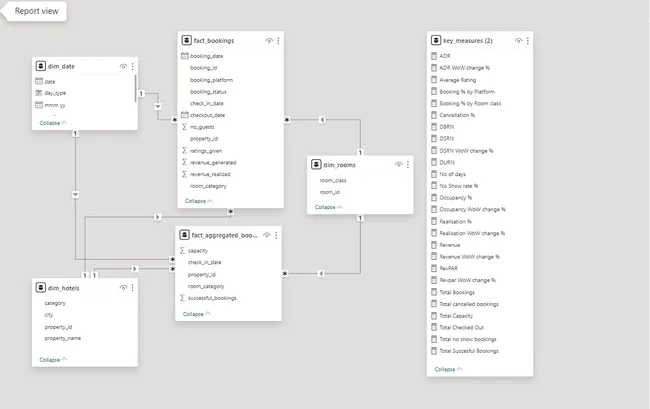Toggle visibility eye of fact_aggregated_bookings table
This screenshot has width=650, height=409.
click(267, 235)
